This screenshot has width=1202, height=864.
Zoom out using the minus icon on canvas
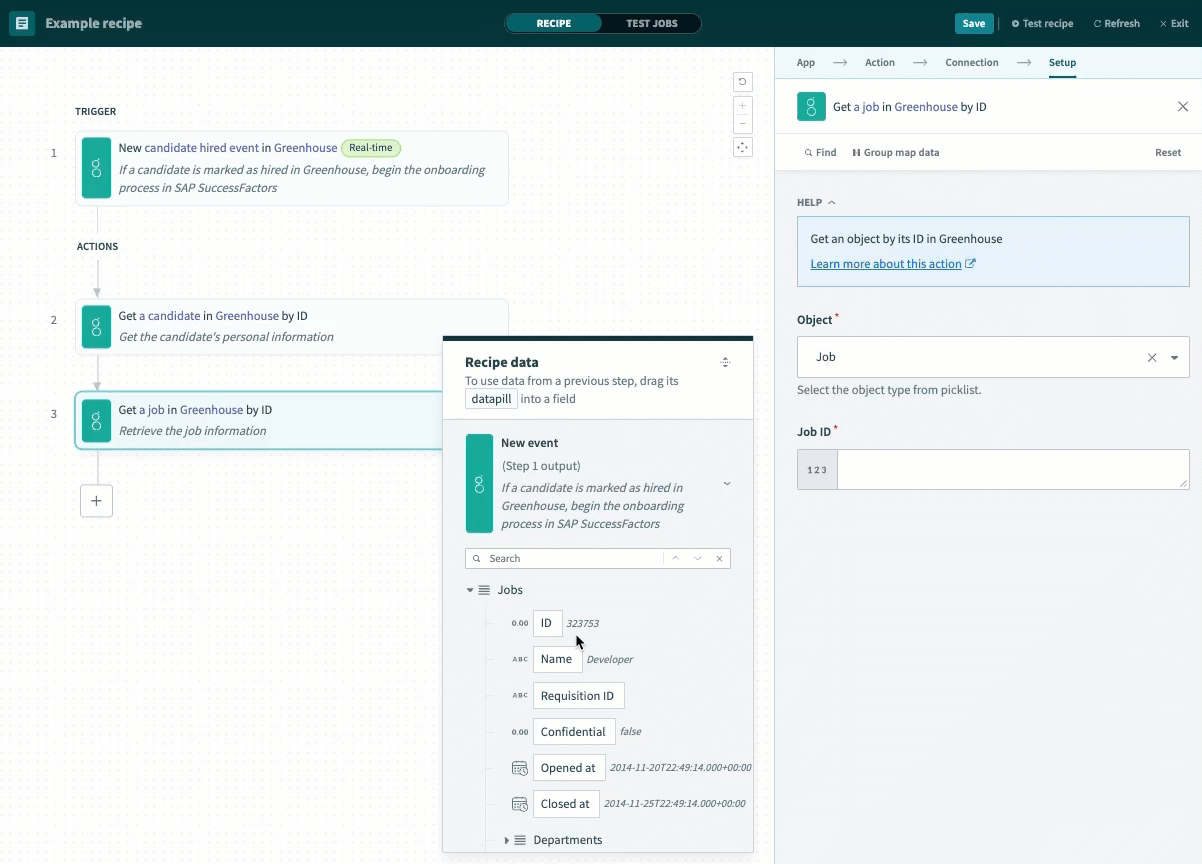[742, 124]
